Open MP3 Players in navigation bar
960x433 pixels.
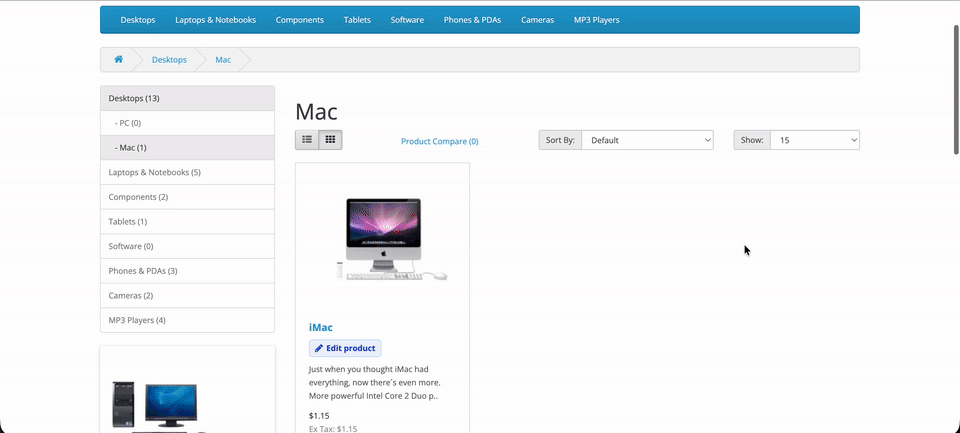point(596,20)
